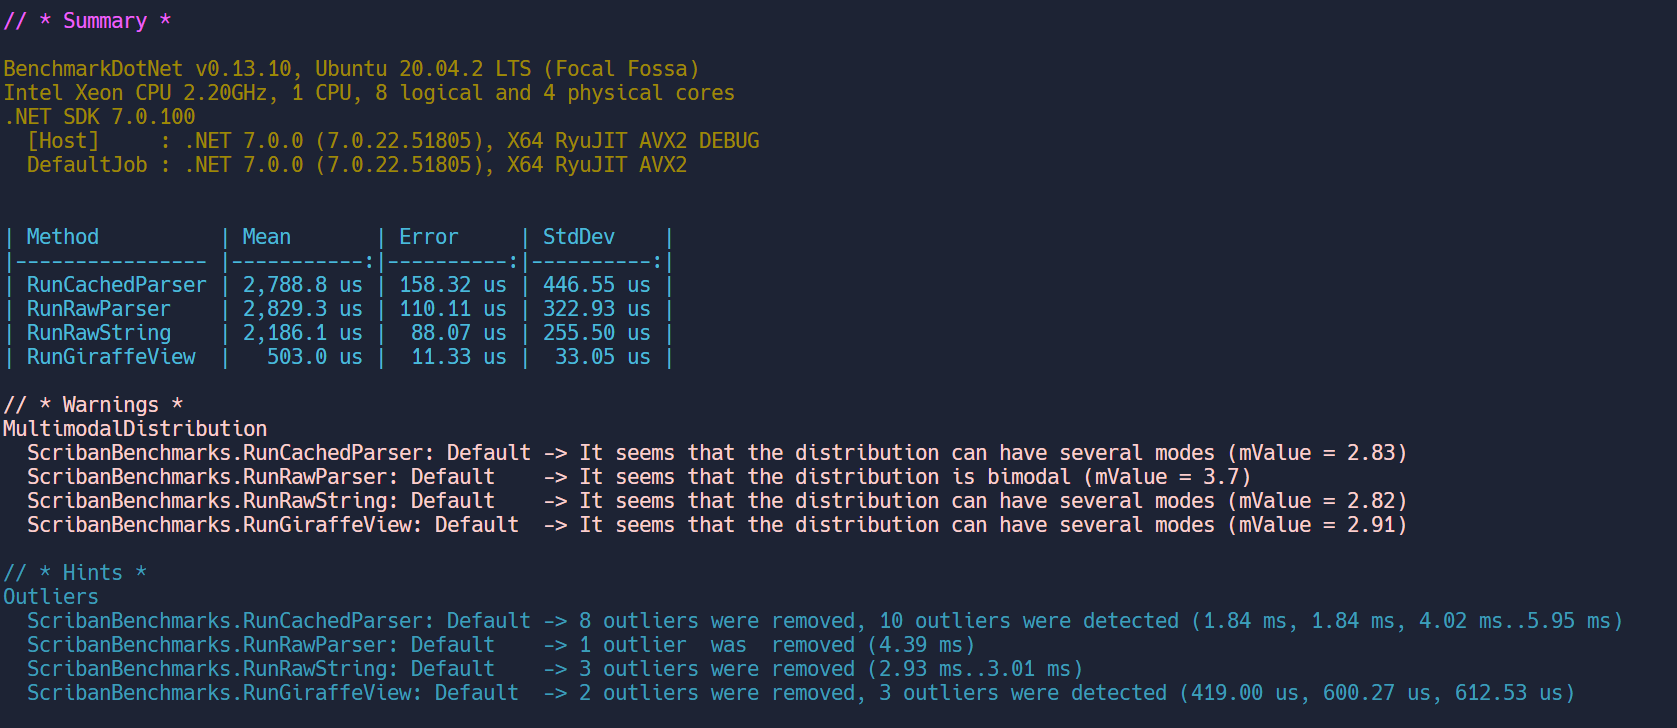Click the Summary heading comment
This screenshot has height=728, width=1677.
point(88,21)
